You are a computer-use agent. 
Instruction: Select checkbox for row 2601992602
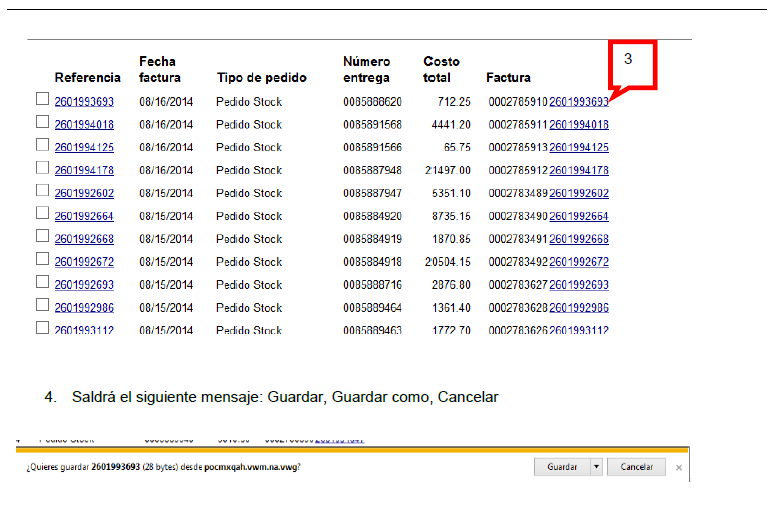[x=42, y=190]
